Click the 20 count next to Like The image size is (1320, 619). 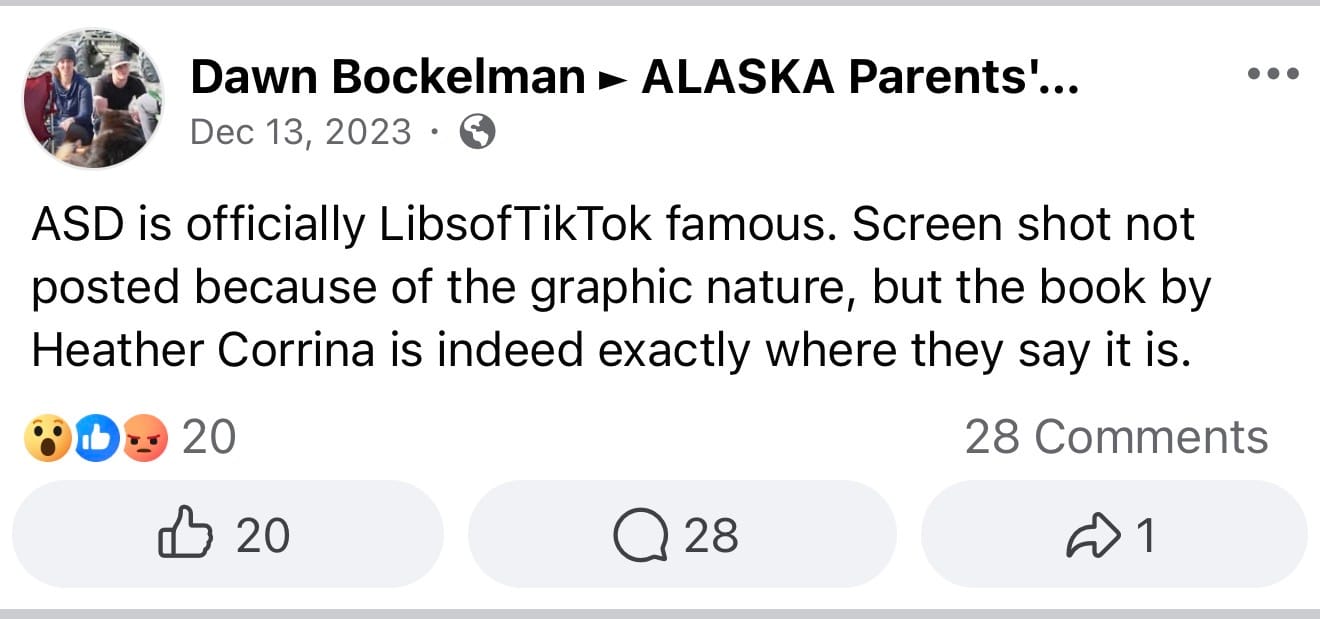pos(262,534)
